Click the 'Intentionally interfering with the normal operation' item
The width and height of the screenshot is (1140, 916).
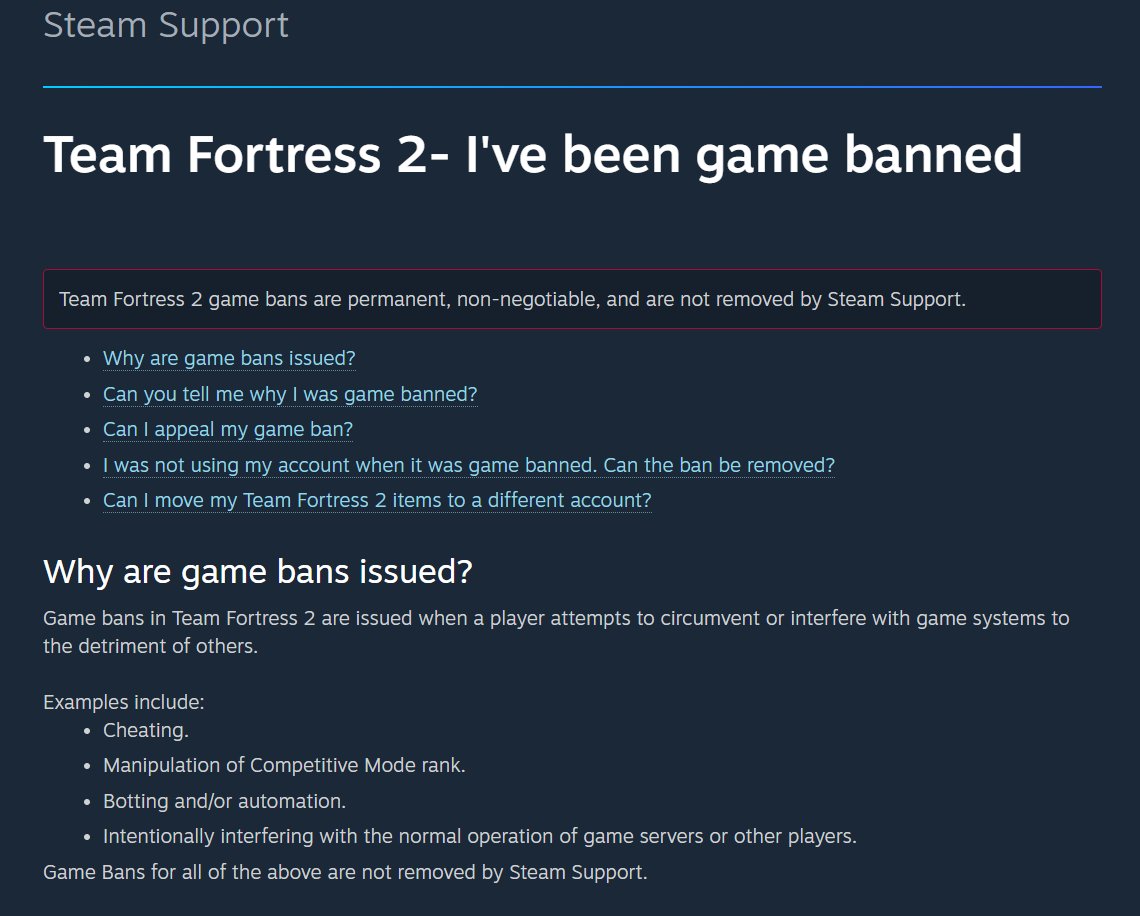(x=479, y=836)
